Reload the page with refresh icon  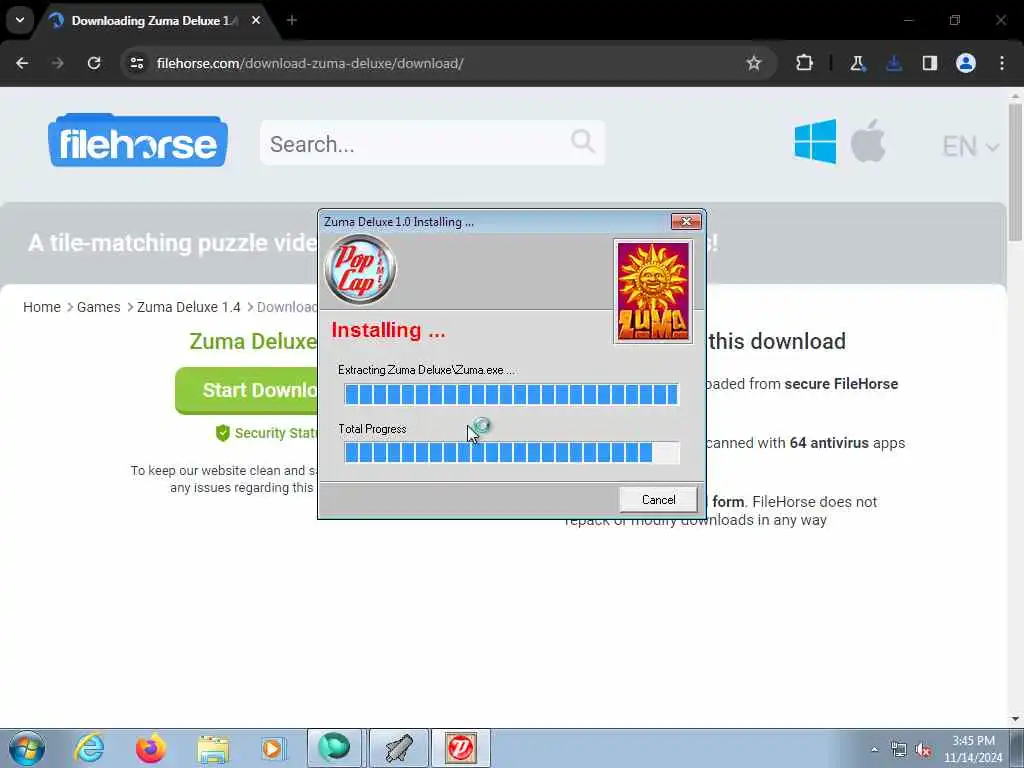(x=94, y=63)
